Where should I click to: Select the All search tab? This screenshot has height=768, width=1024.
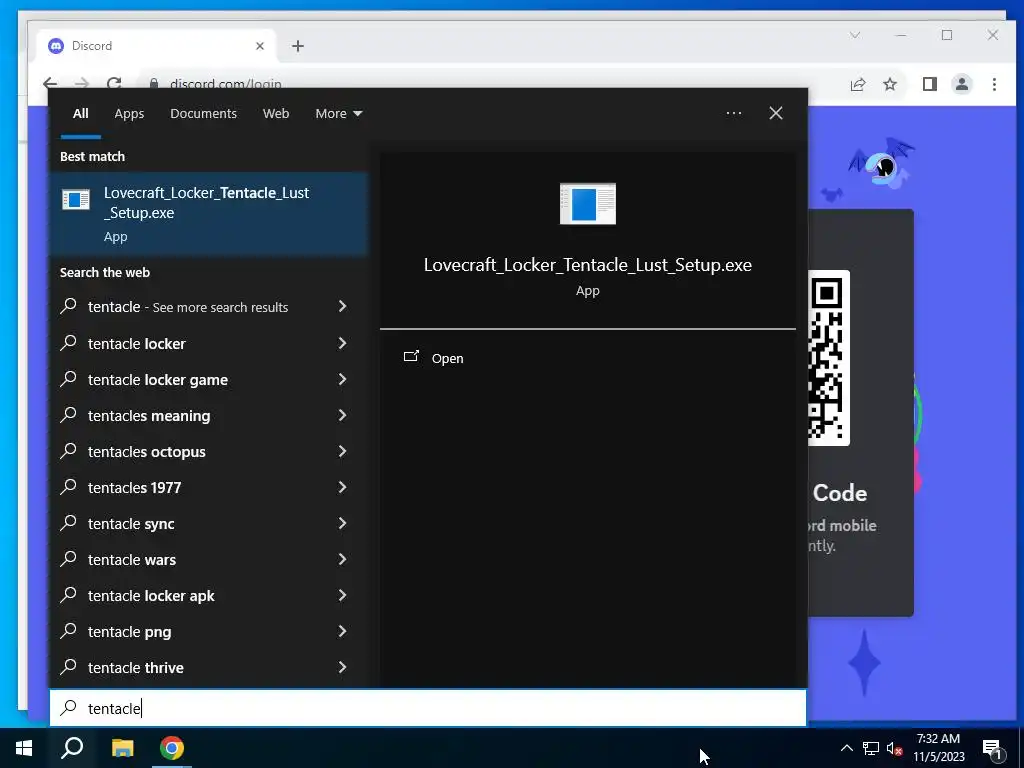80,114
